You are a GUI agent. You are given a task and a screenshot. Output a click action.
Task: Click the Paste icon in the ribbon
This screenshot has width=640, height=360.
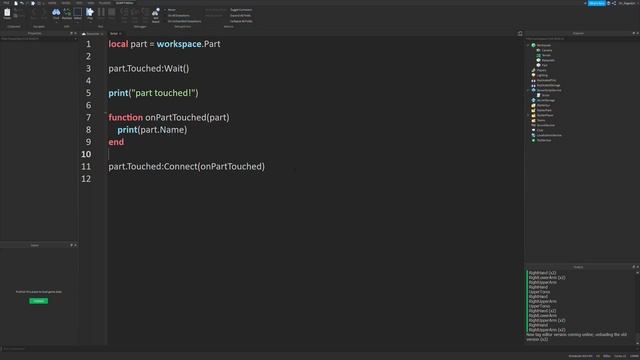click(x=7, y=13)
